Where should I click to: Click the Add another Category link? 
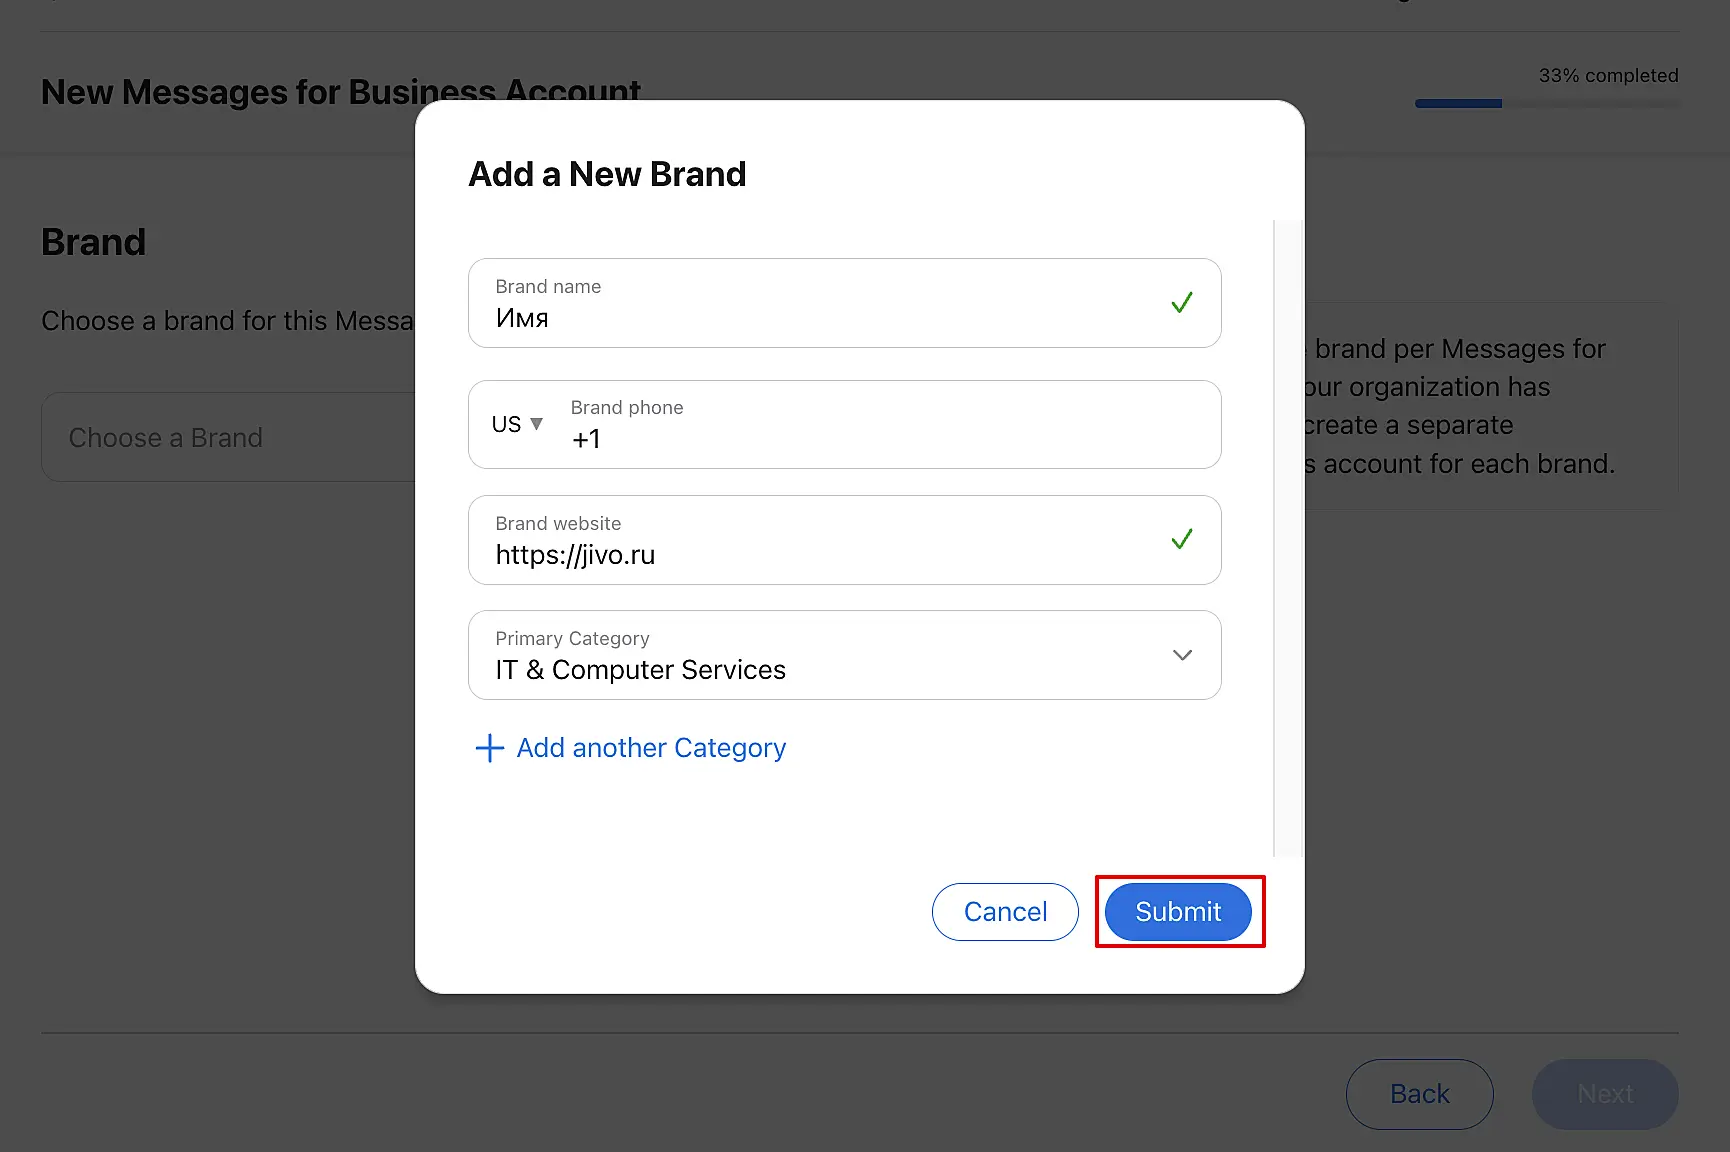651,748
